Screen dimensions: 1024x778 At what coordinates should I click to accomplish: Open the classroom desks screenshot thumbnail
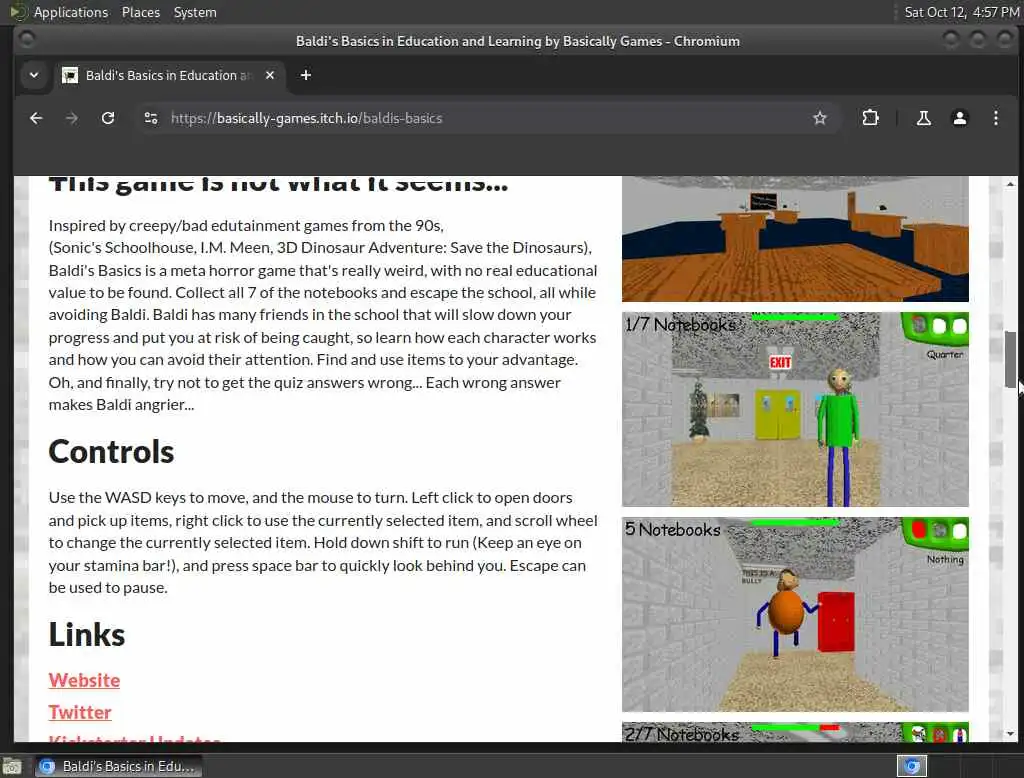(795, 238)
